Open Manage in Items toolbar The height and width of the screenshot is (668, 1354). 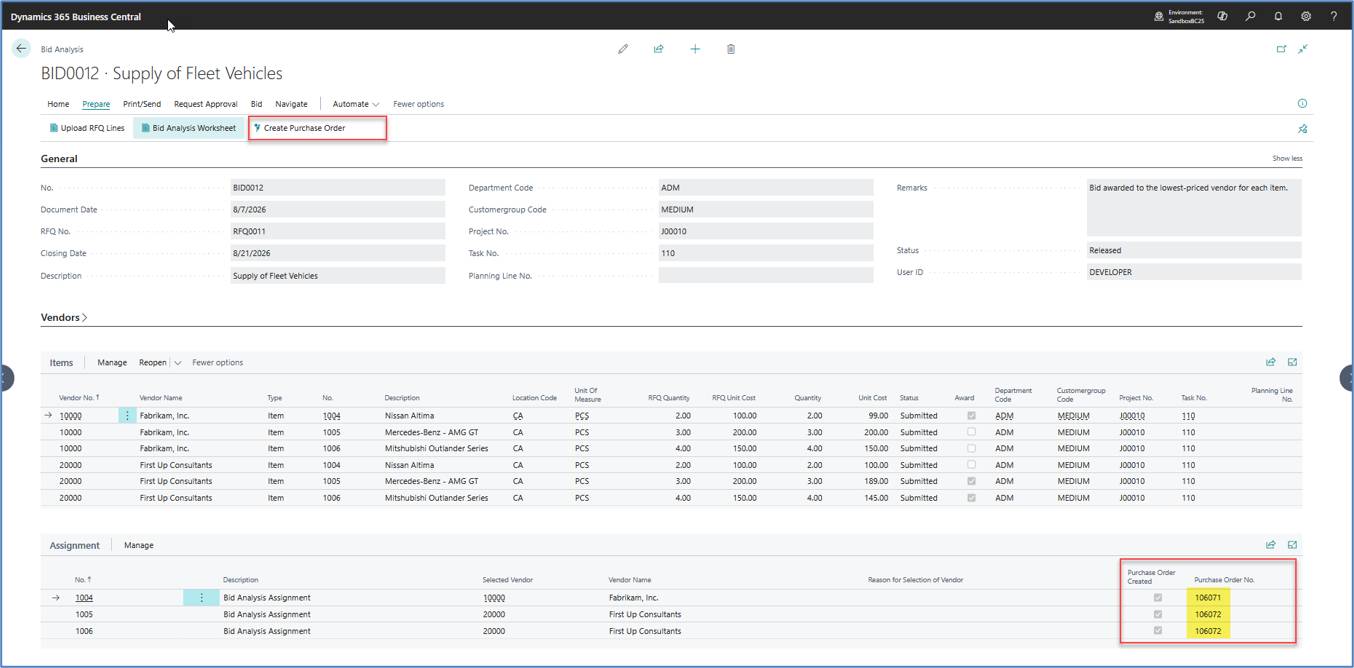pos(112,363)
